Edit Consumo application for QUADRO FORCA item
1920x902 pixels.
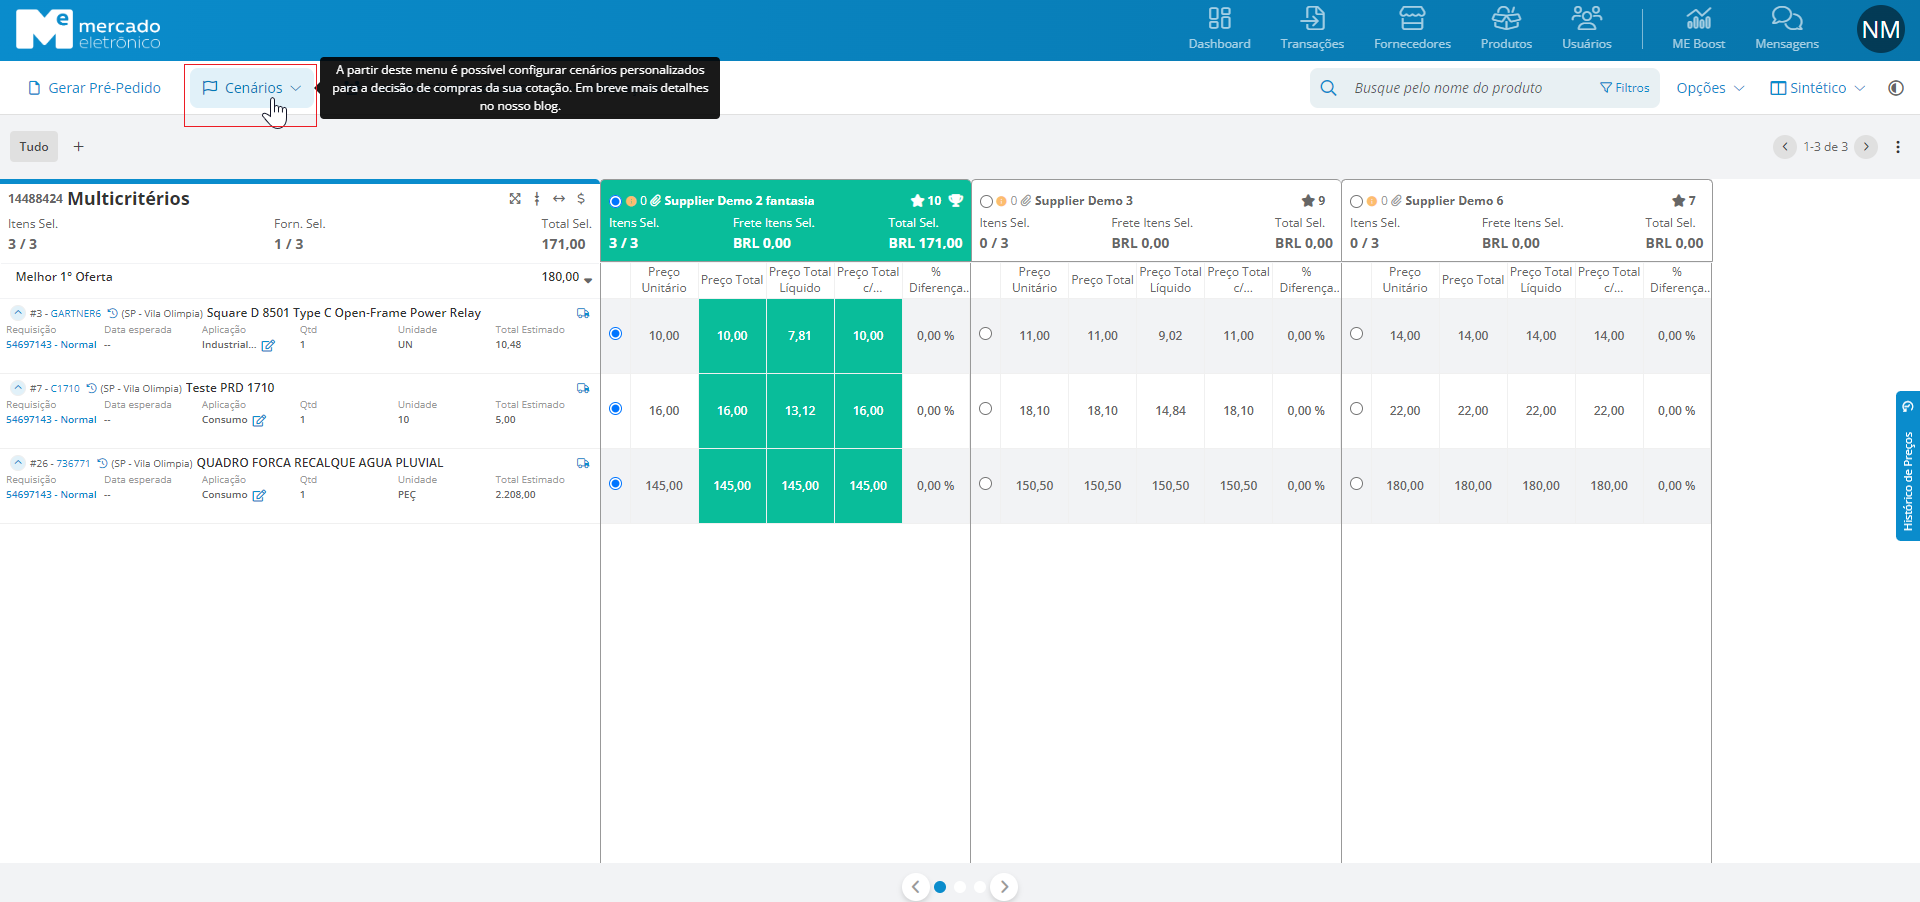pos(259,495)
